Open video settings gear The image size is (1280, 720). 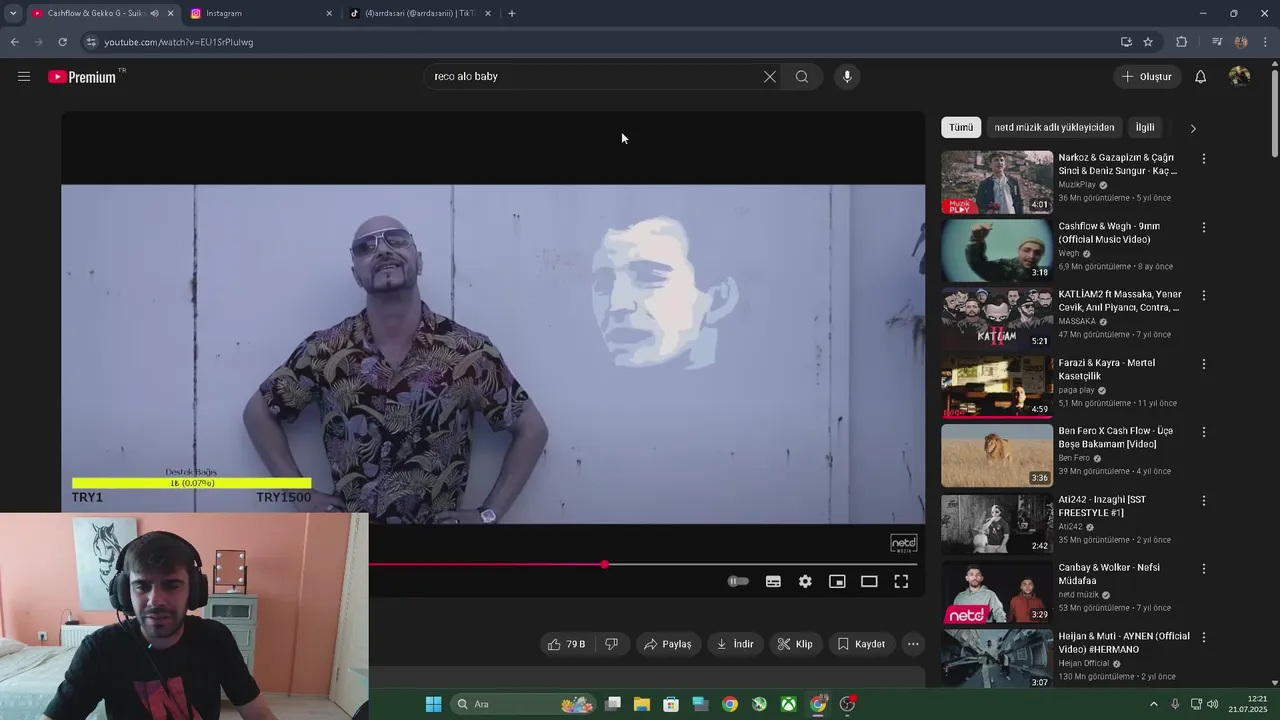805,581
